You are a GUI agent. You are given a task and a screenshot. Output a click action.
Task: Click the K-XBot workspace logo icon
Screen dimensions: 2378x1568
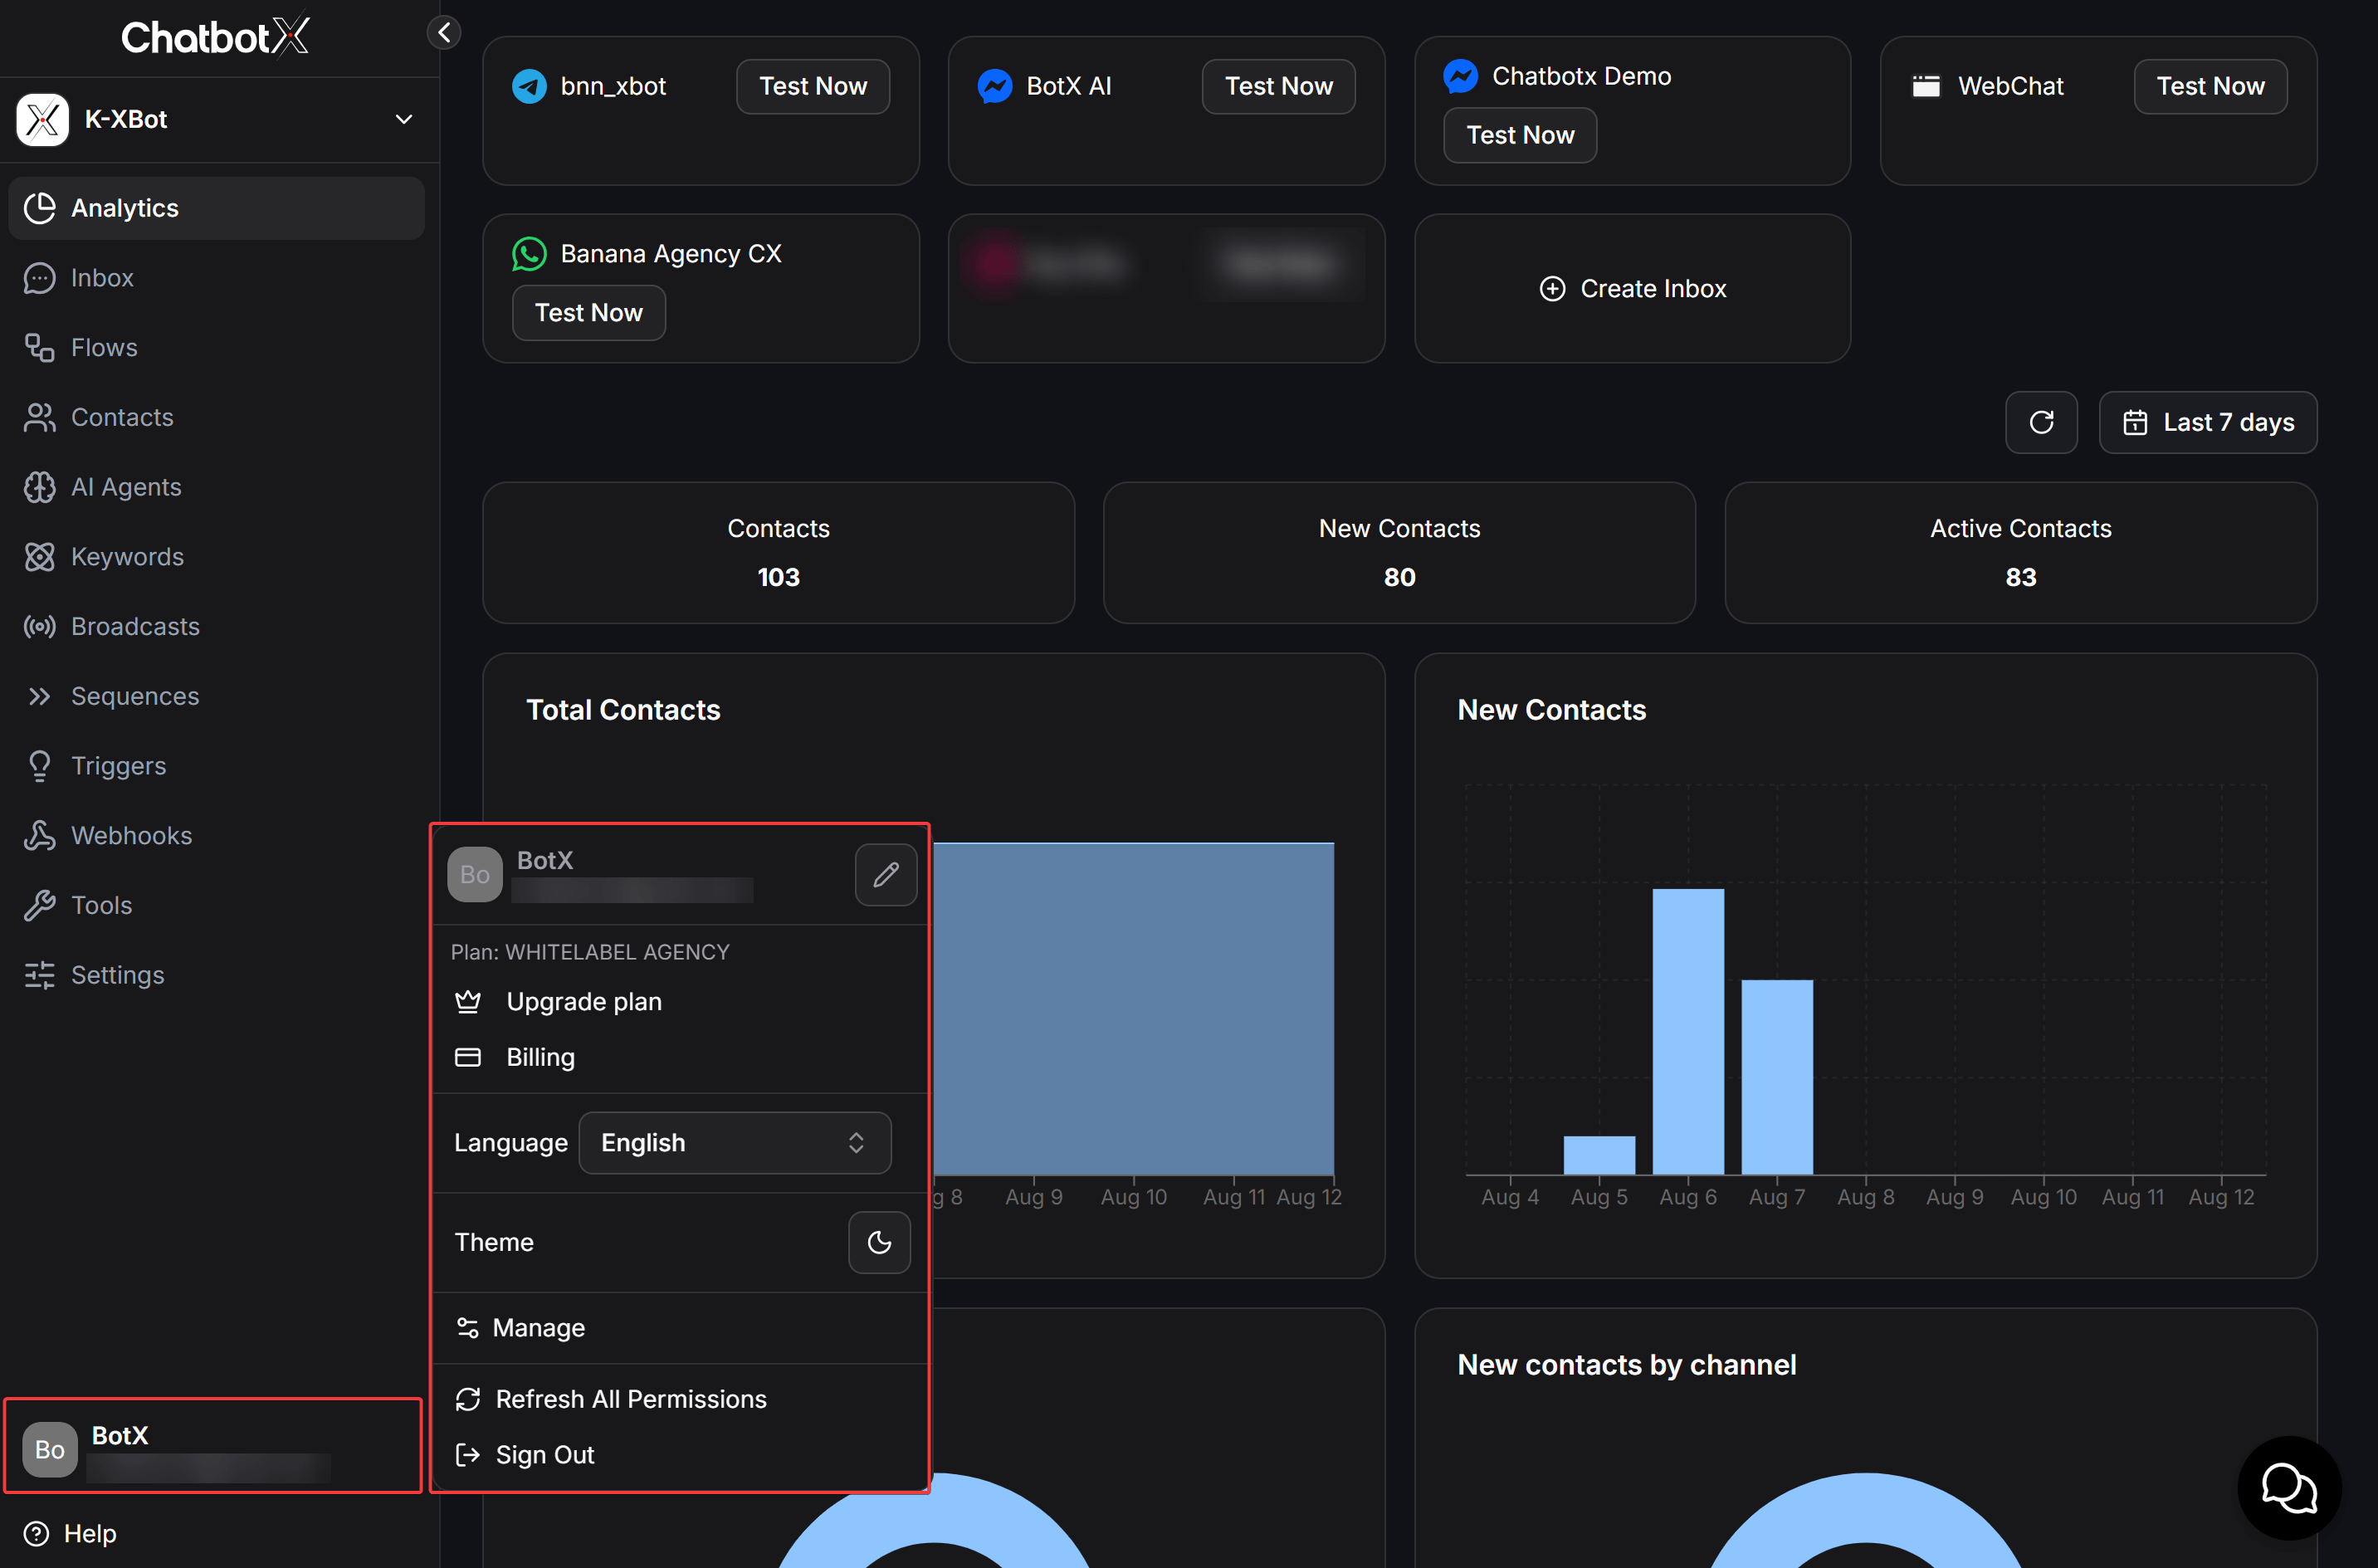point(42,119)
